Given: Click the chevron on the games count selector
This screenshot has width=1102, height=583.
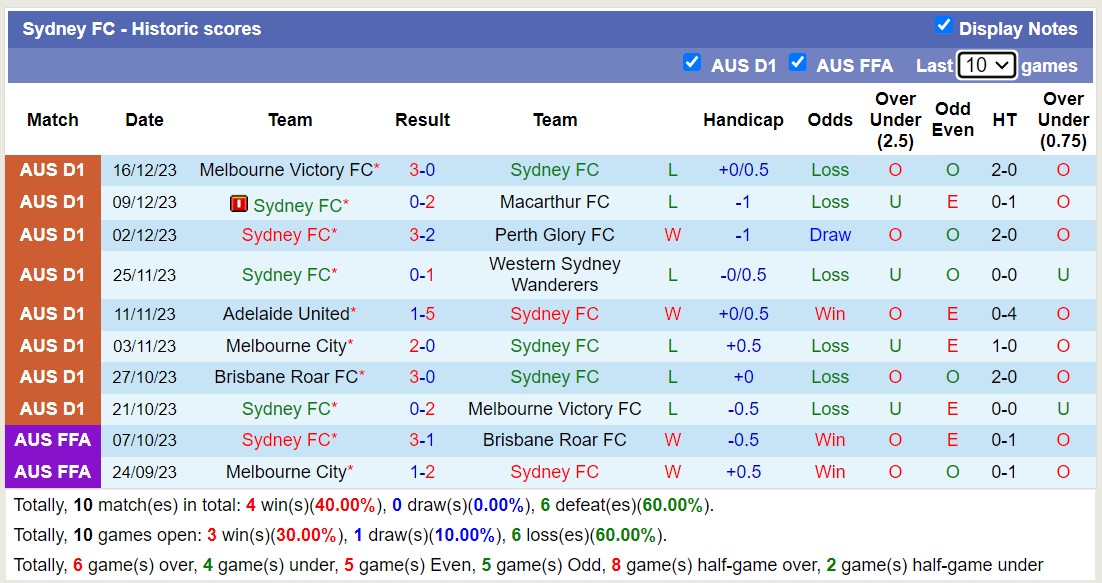Looking at the screenshot, I should pyautogui.click(x=1005, y=64).
